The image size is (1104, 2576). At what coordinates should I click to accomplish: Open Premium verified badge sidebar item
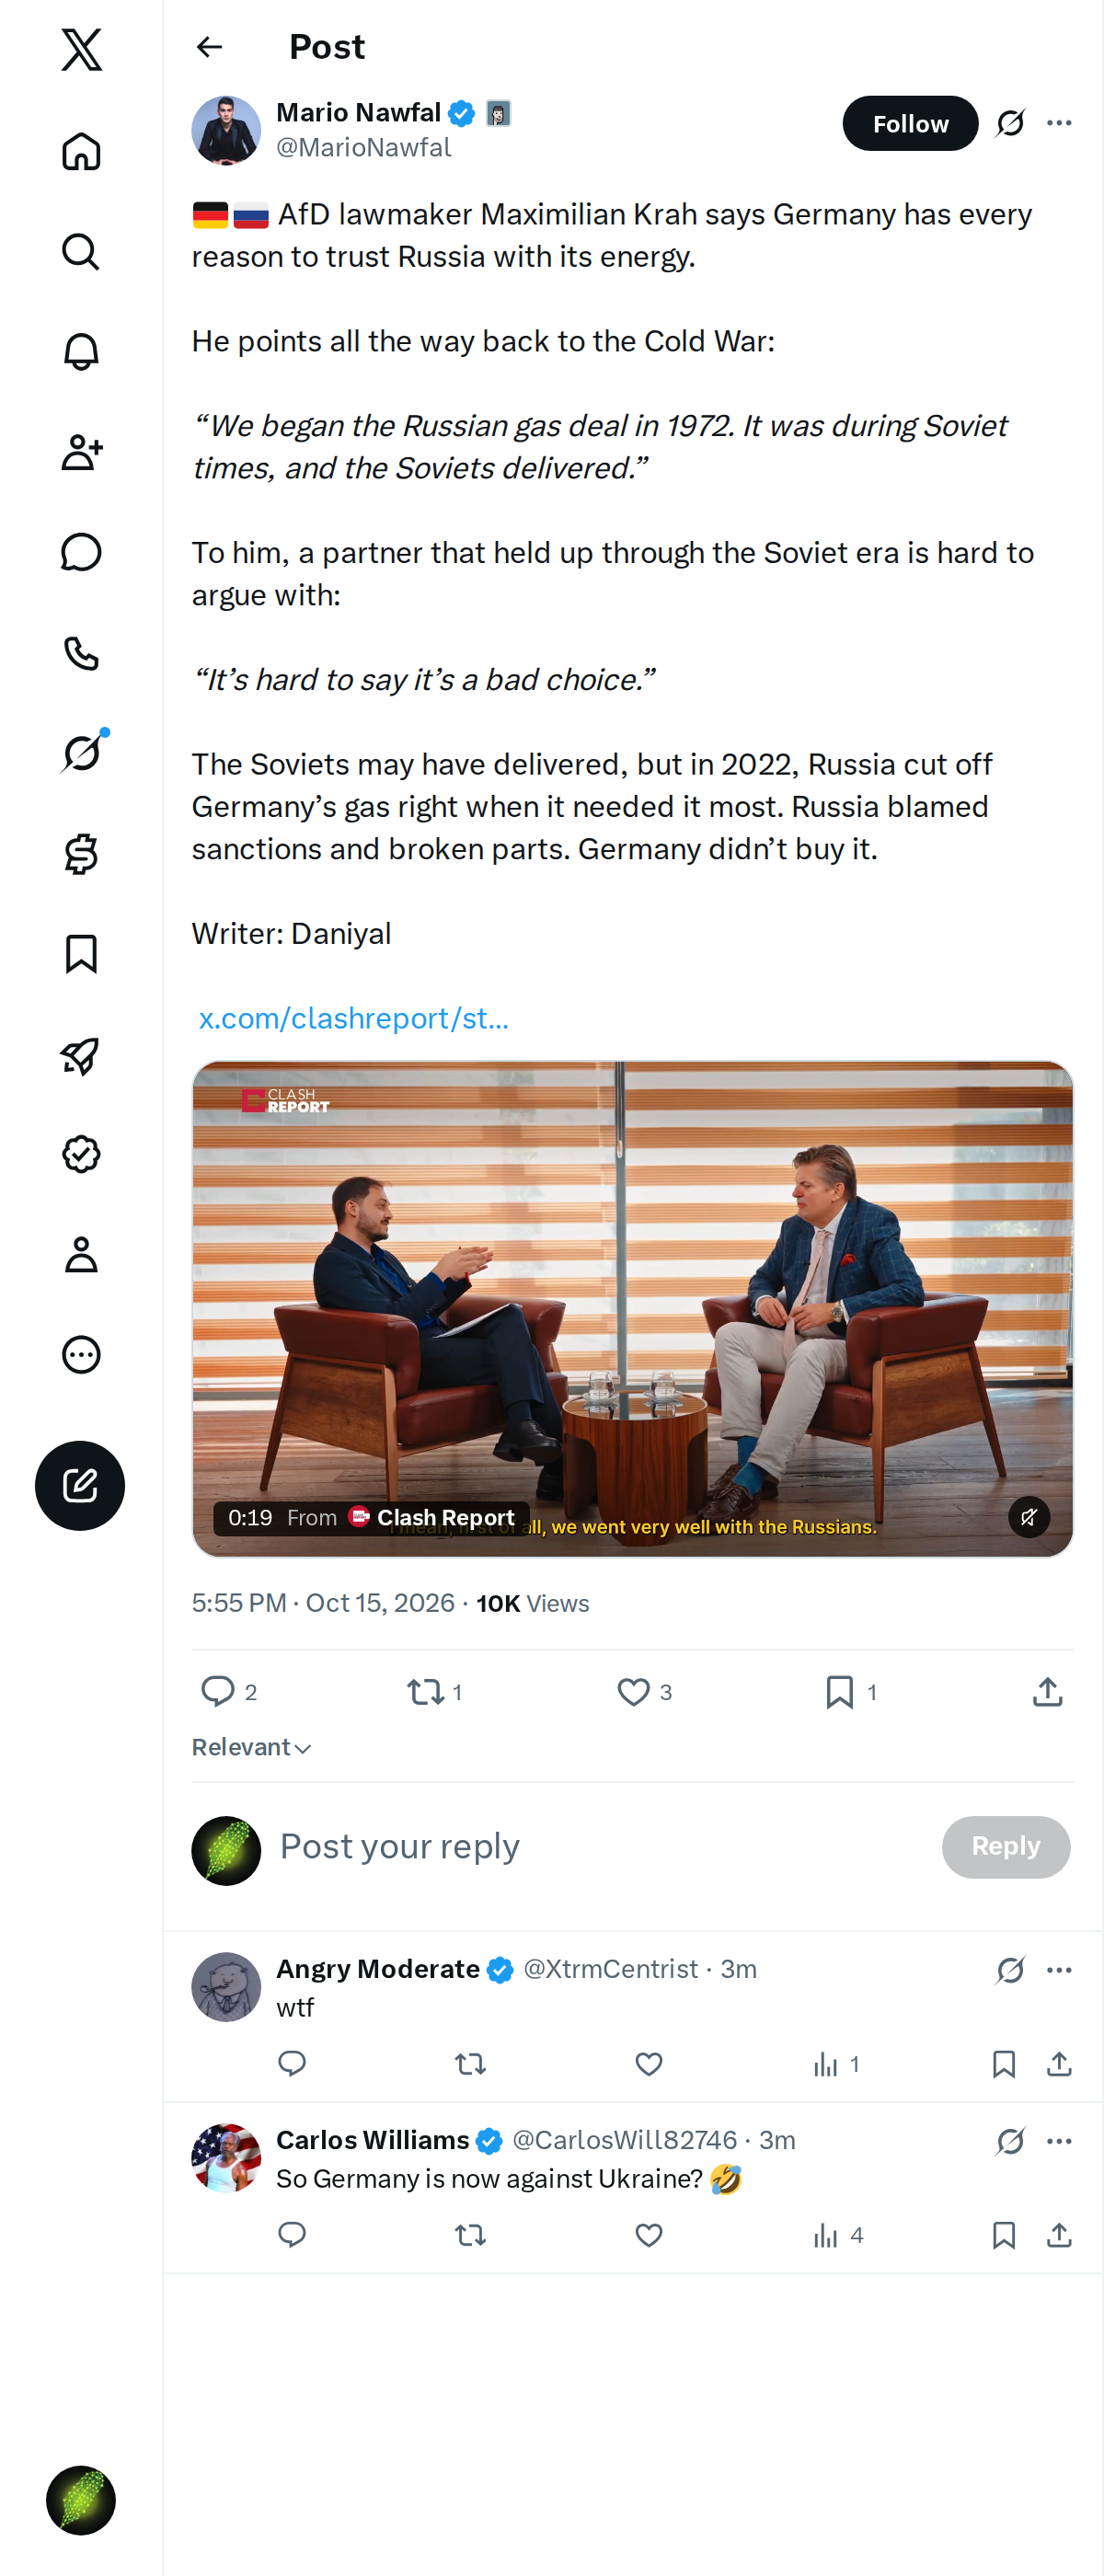[81, 1154]
